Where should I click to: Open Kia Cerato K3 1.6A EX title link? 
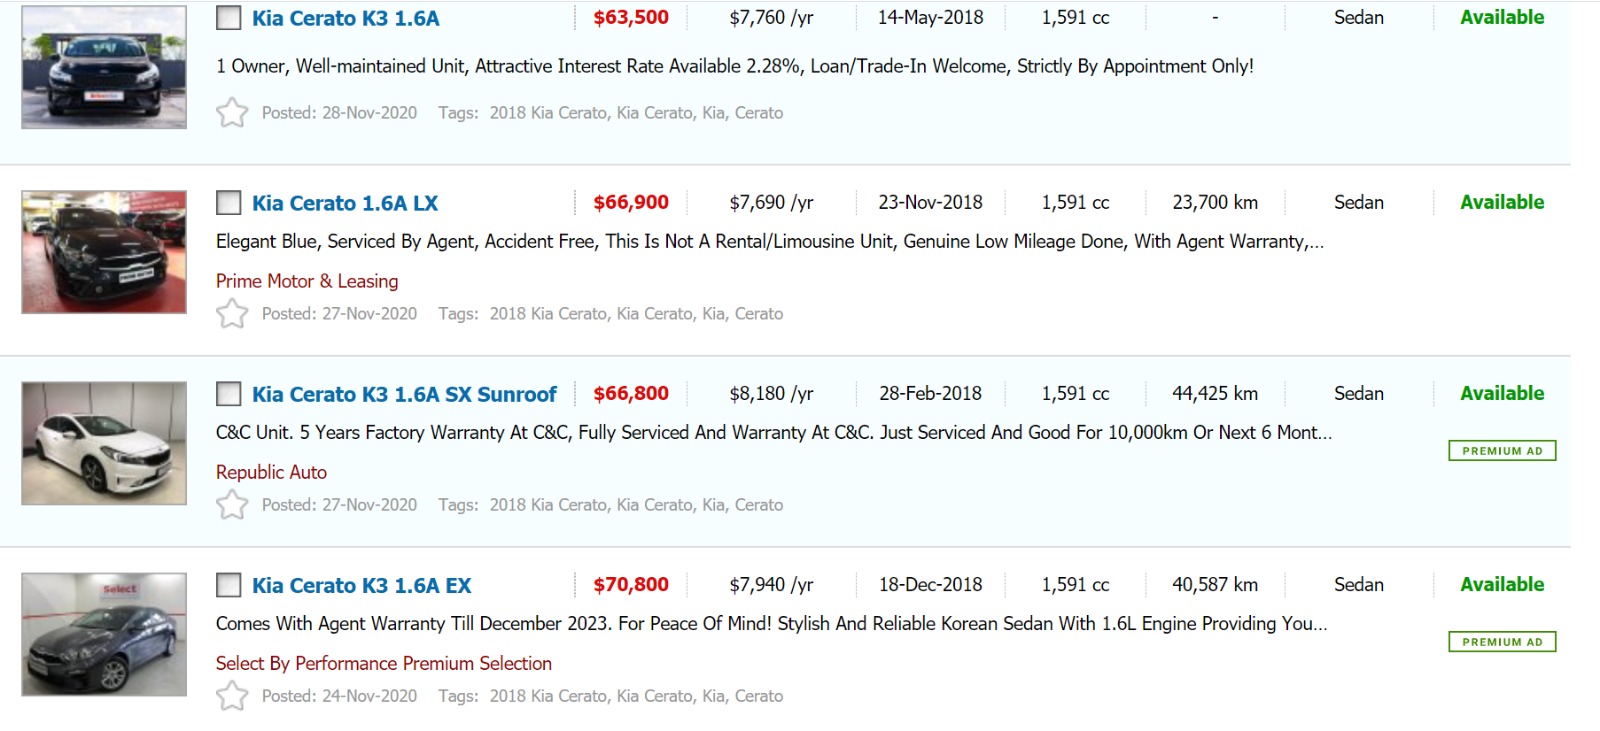[x=361, y=585]
